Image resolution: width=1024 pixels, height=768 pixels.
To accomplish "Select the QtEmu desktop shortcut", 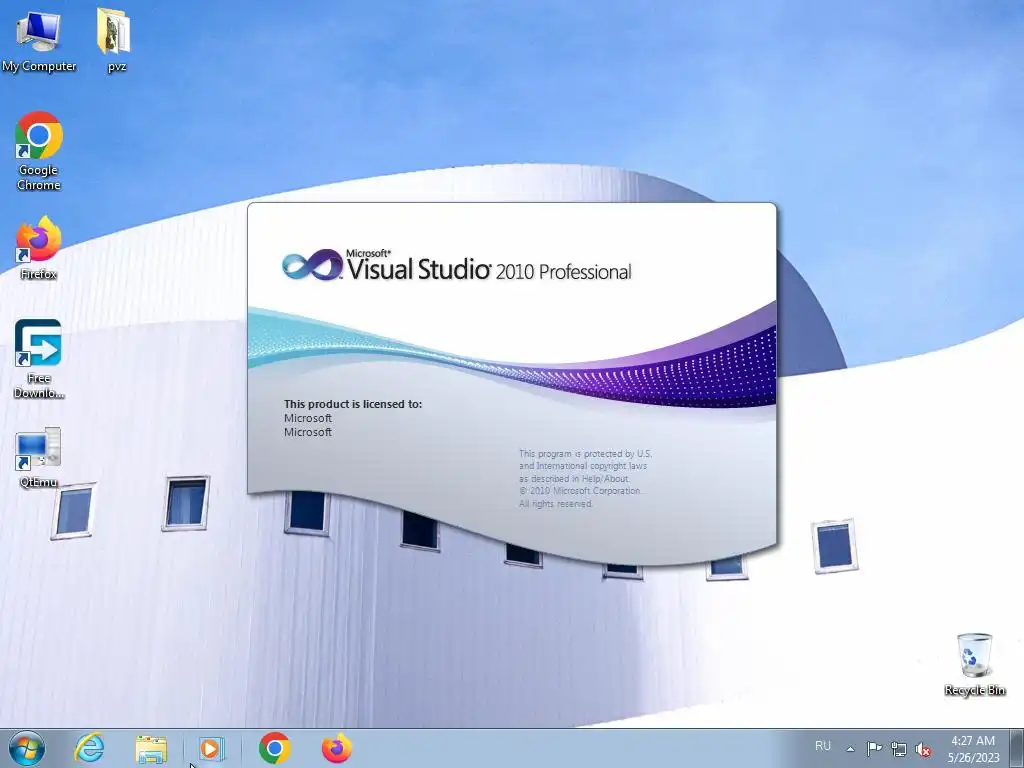I will pyautogui.click(x=39, y=458).
